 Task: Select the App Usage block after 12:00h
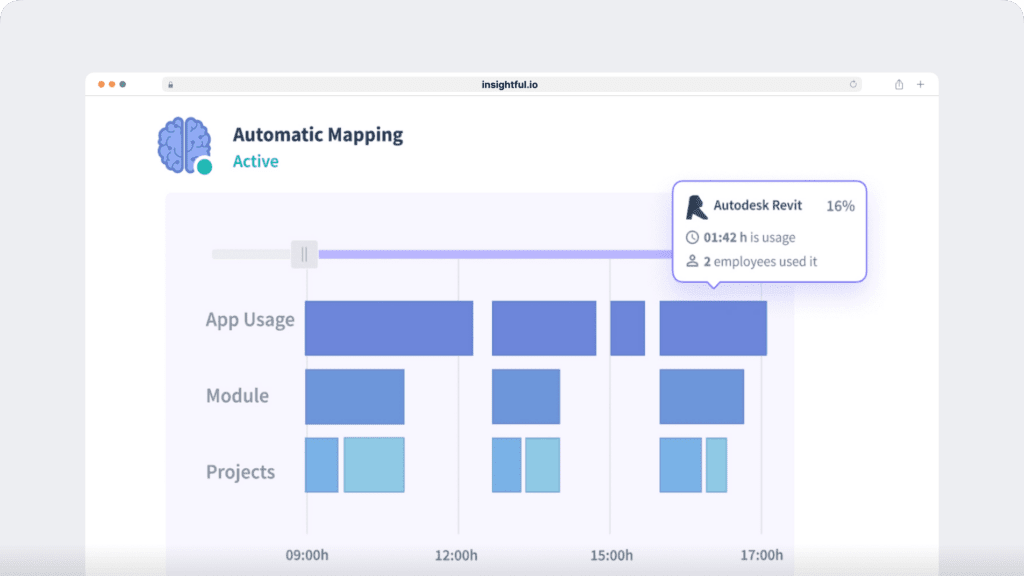(x=544, y=328)
